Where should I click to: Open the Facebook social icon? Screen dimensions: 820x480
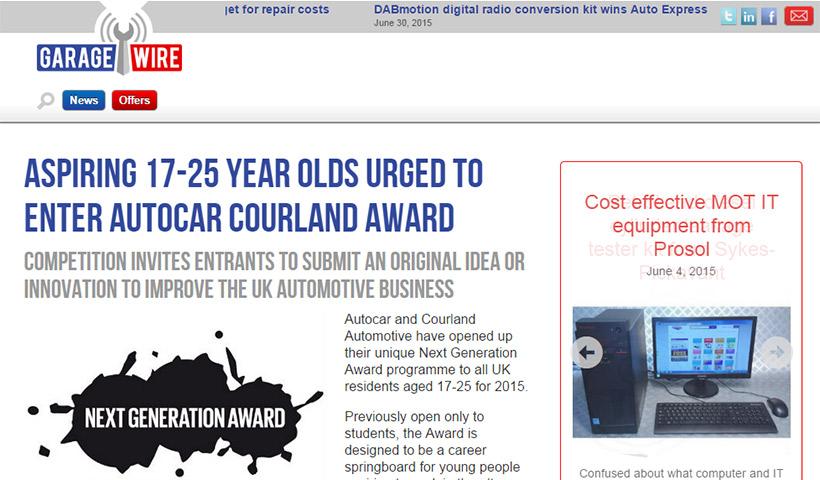click(x=769, y=16)
